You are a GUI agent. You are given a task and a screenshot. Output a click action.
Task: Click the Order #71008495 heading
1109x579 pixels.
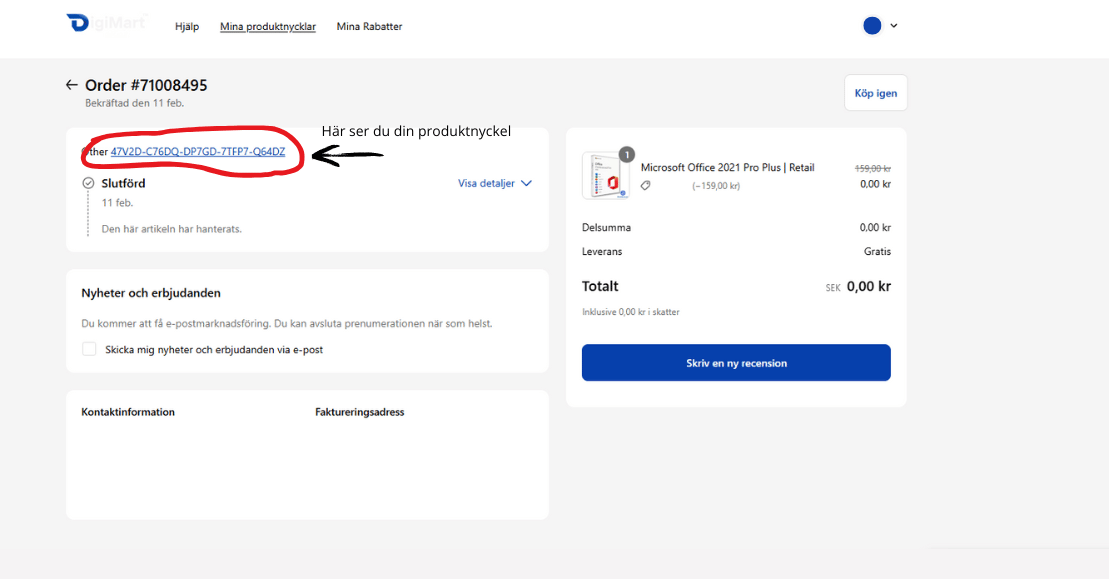[146, 86]
